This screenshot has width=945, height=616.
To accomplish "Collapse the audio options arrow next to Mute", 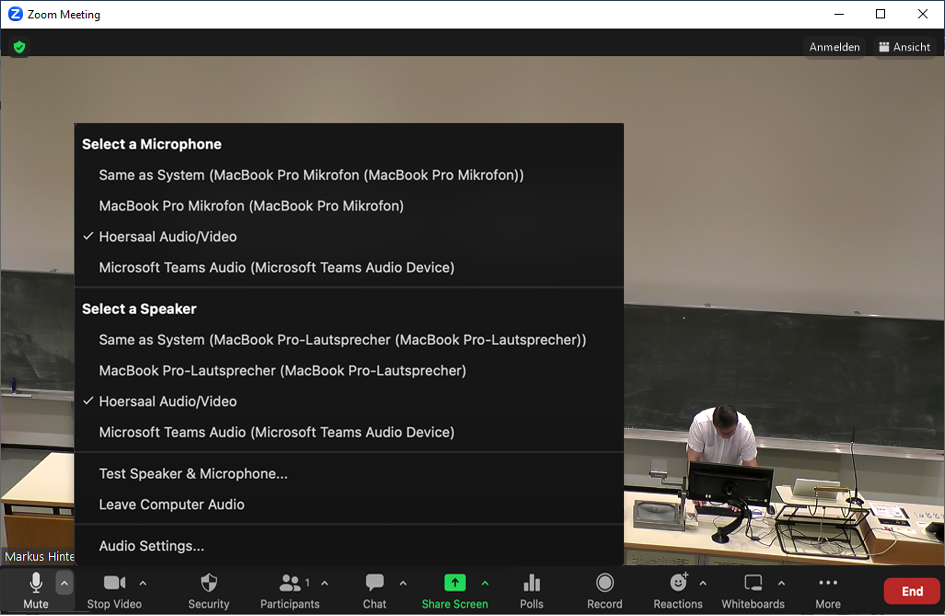I will (x=64, y=583).
